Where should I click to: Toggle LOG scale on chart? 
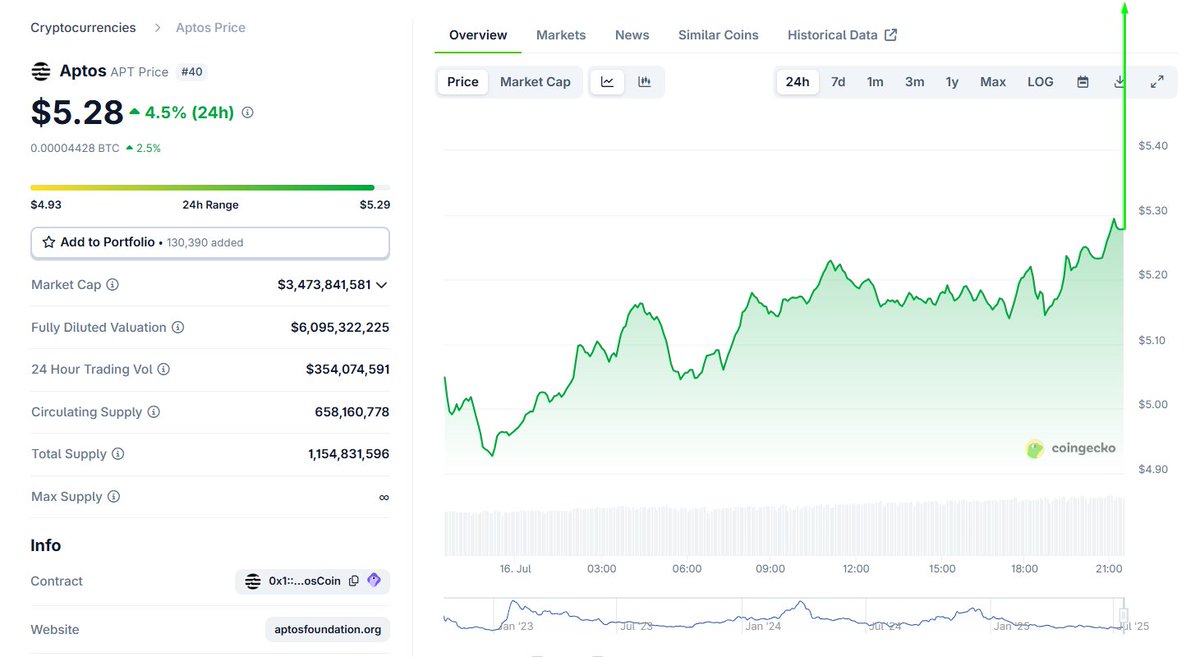point(1040,82)
